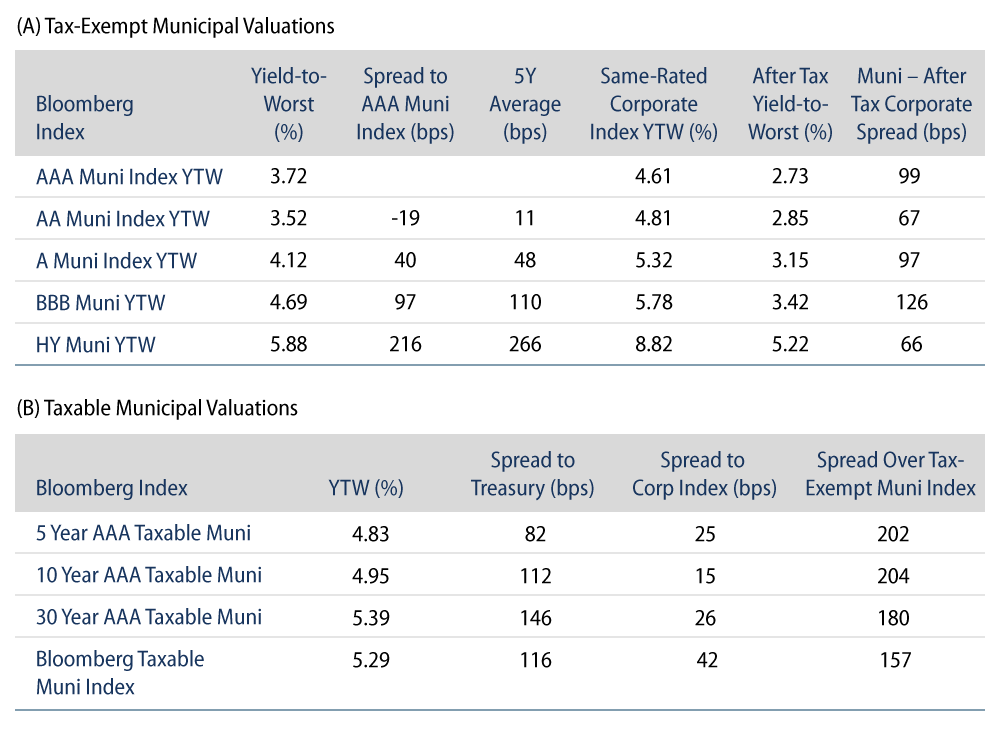The width and height of the screenshot is (1000, 731).
Task: Select the AA Muni spread value -19
Action: click(x=406, y=219)
